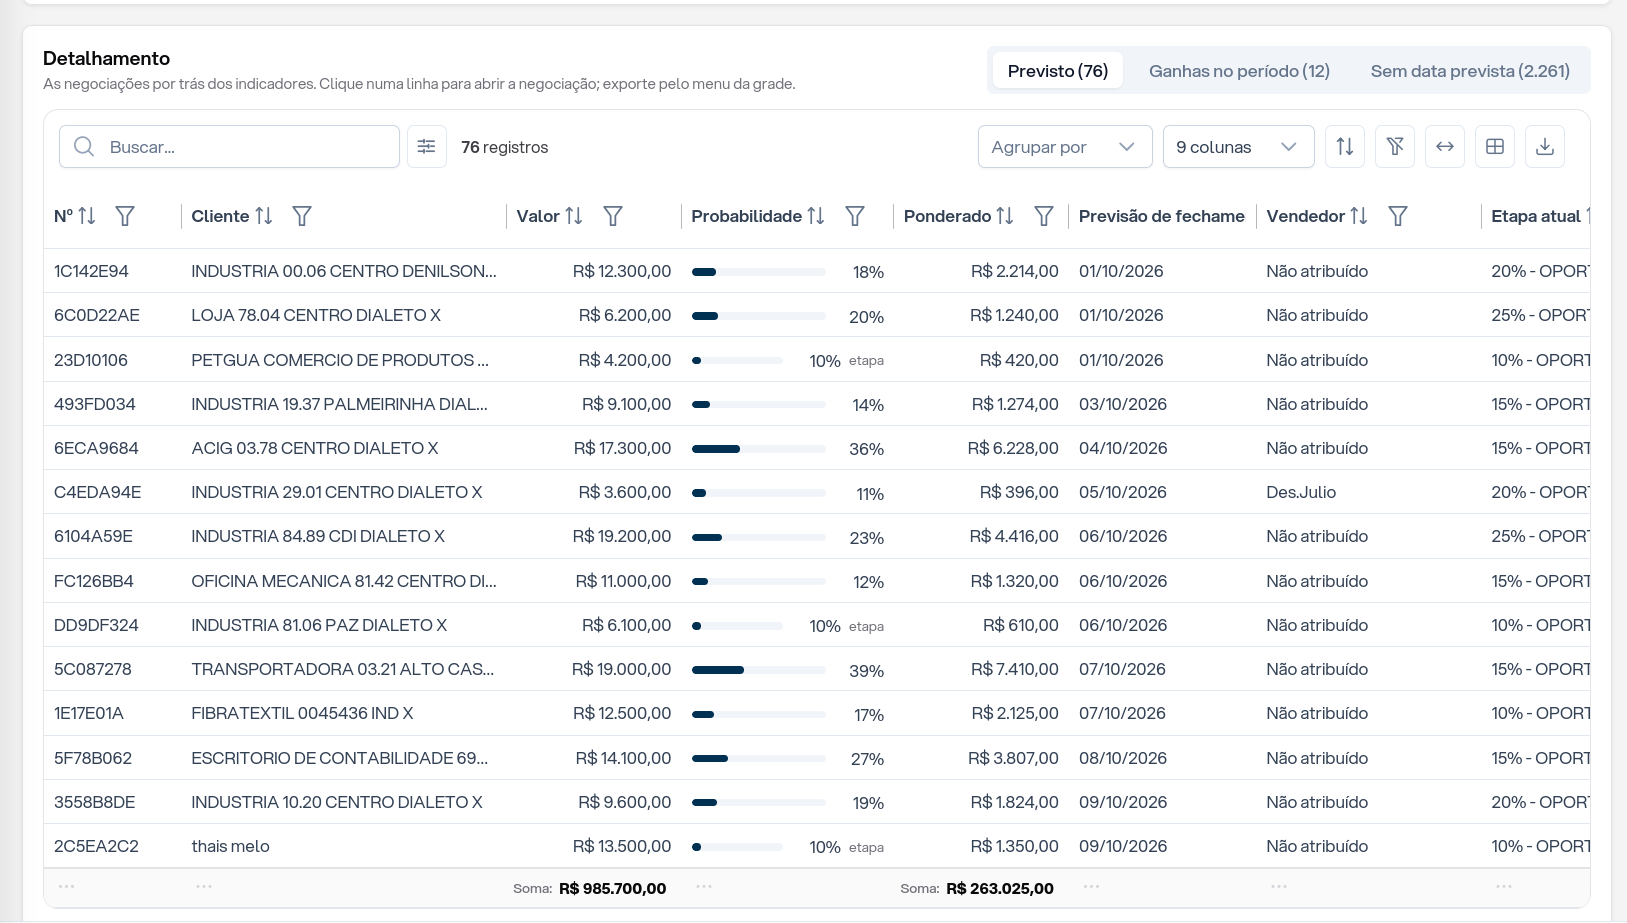Open FIBRATEXTIL 0045436 IND X negotiation
This screenshot has width=1627, height=923.
[x=302, y=713]
